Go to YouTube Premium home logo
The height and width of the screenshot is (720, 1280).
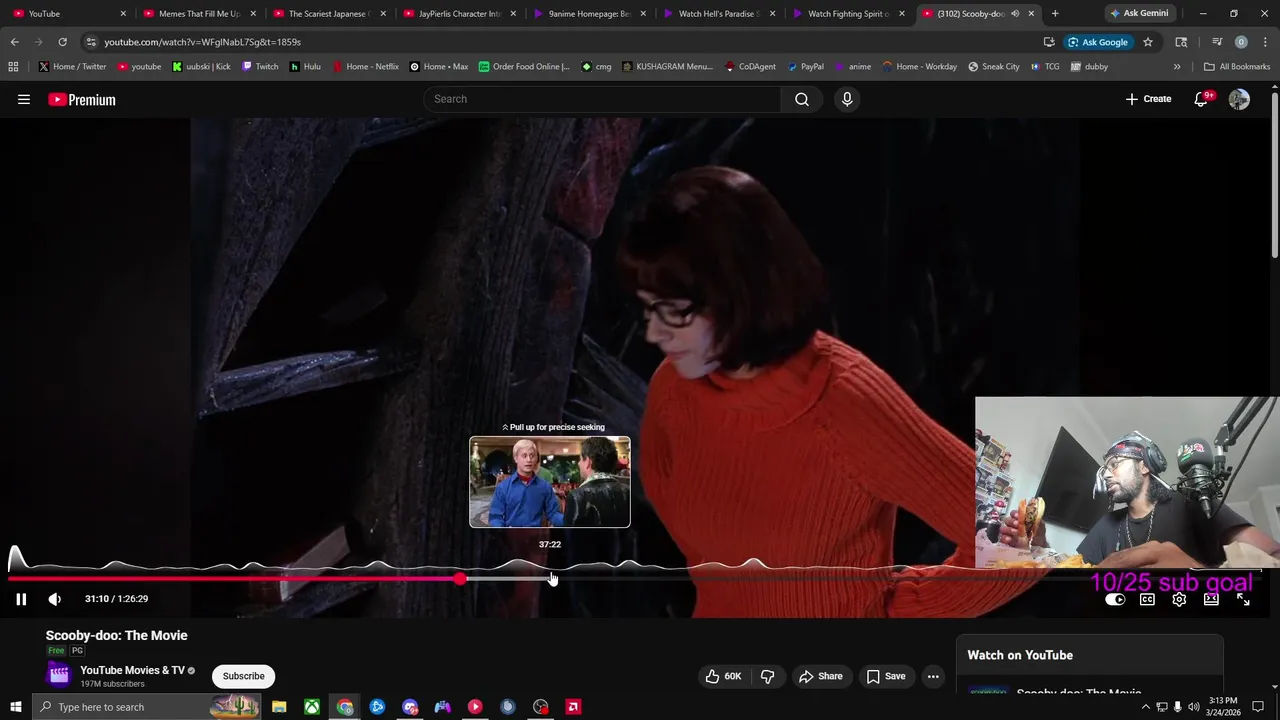coord(82,99)
